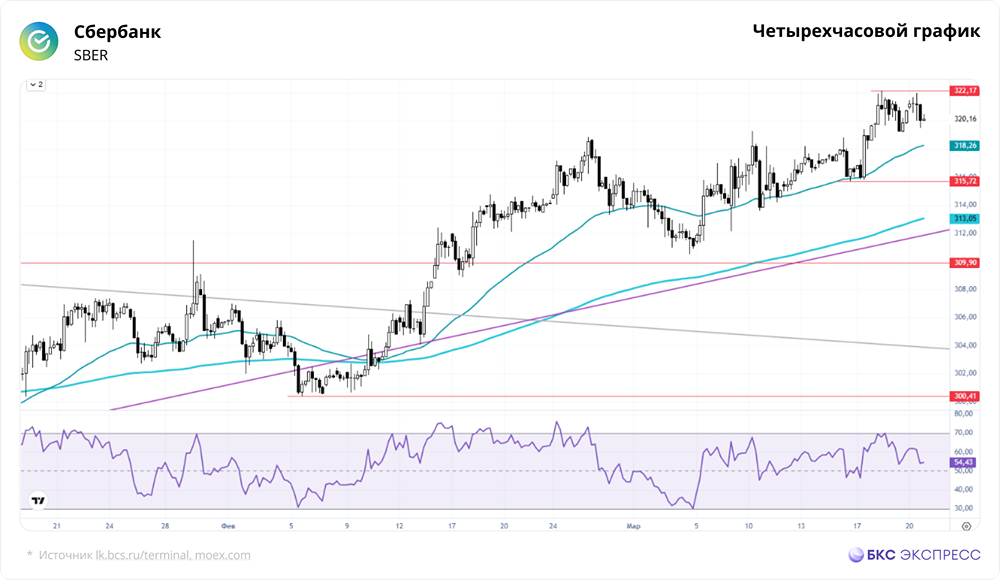Screen dimensions: 1000x580
Task: Click the price scale value 302,00
Action: pyautogui.click(x=965, y=373)
